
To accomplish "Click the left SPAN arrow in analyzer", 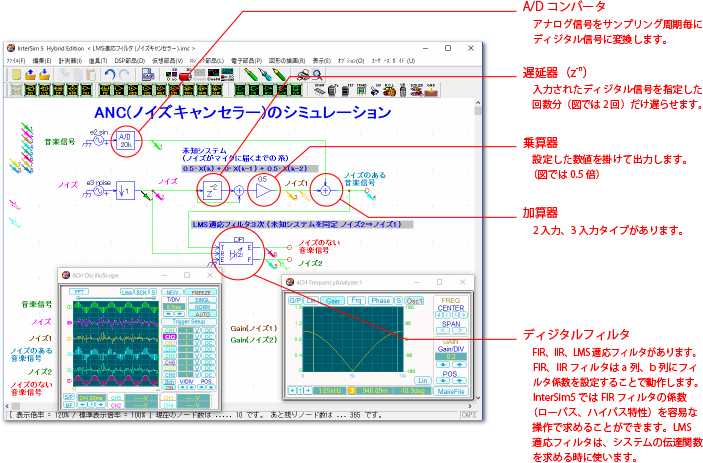I will click(443, 331).
